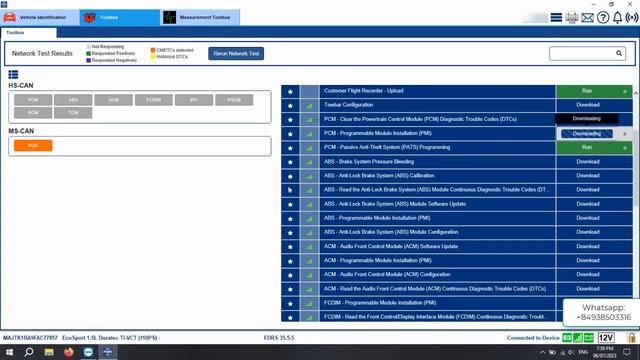Image resolution: width=640 pixels, height=360 pixels.
Task: Open the Windows action center notification icon
Action: click(x=627, y=352)
